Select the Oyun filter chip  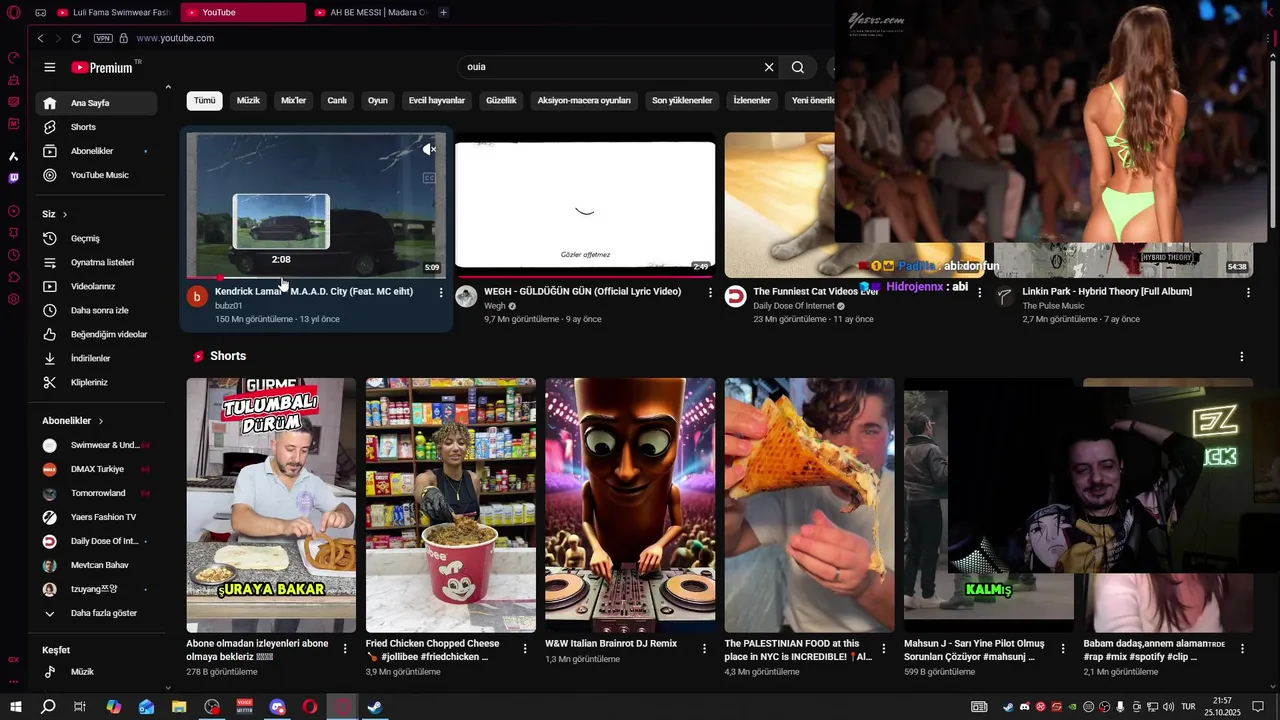click(x=377, y=100)
